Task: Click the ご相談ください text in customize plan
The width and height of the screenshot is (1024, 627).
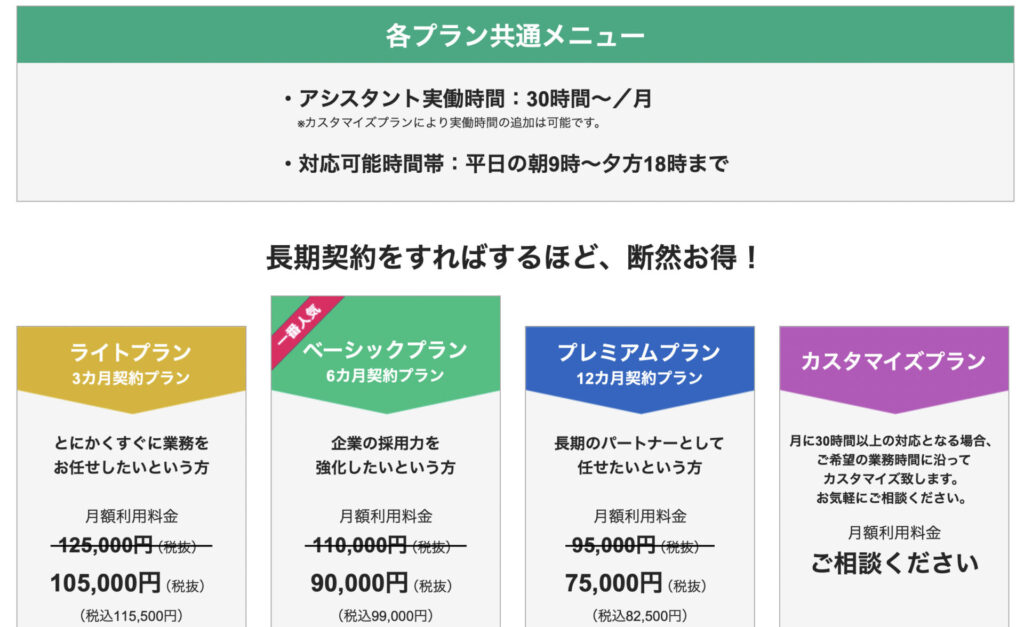Action: (x=894, y=563)
